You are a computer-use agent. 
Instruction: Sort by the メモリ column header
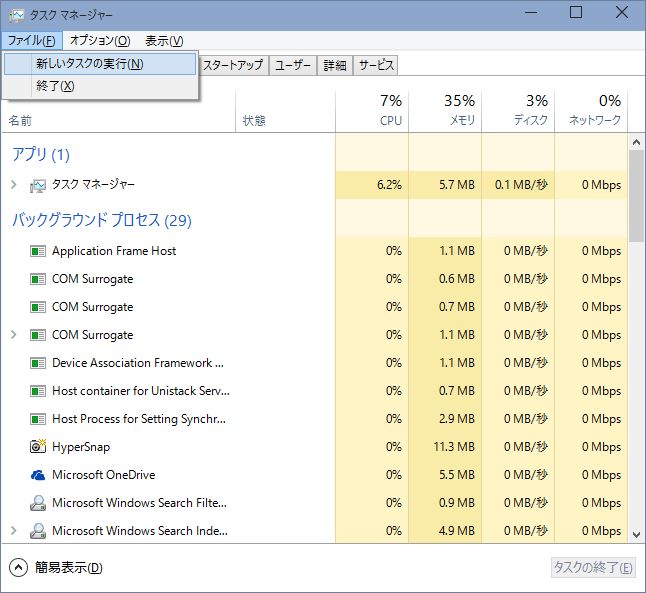coord(445,110)
